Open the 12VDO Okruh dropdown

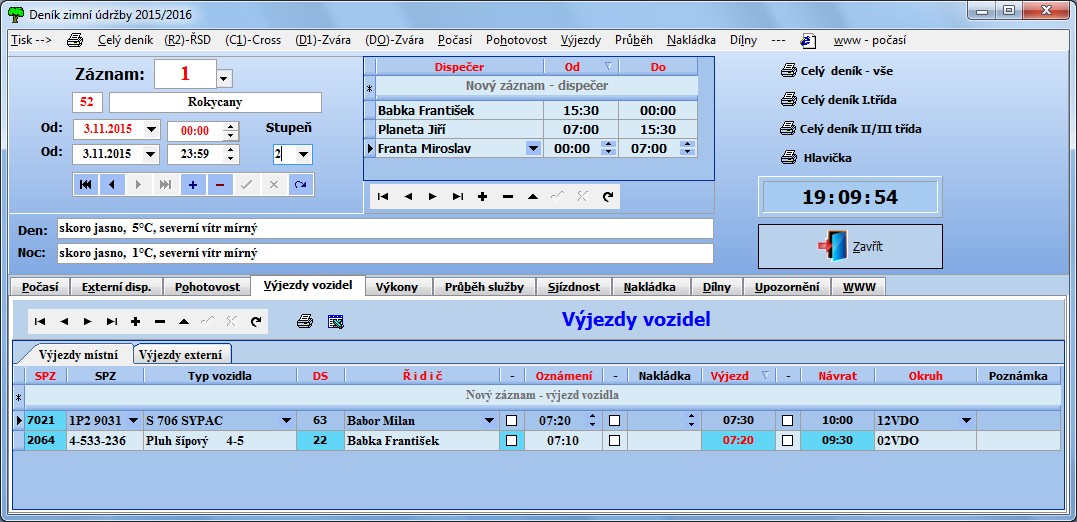pos(965,421)
